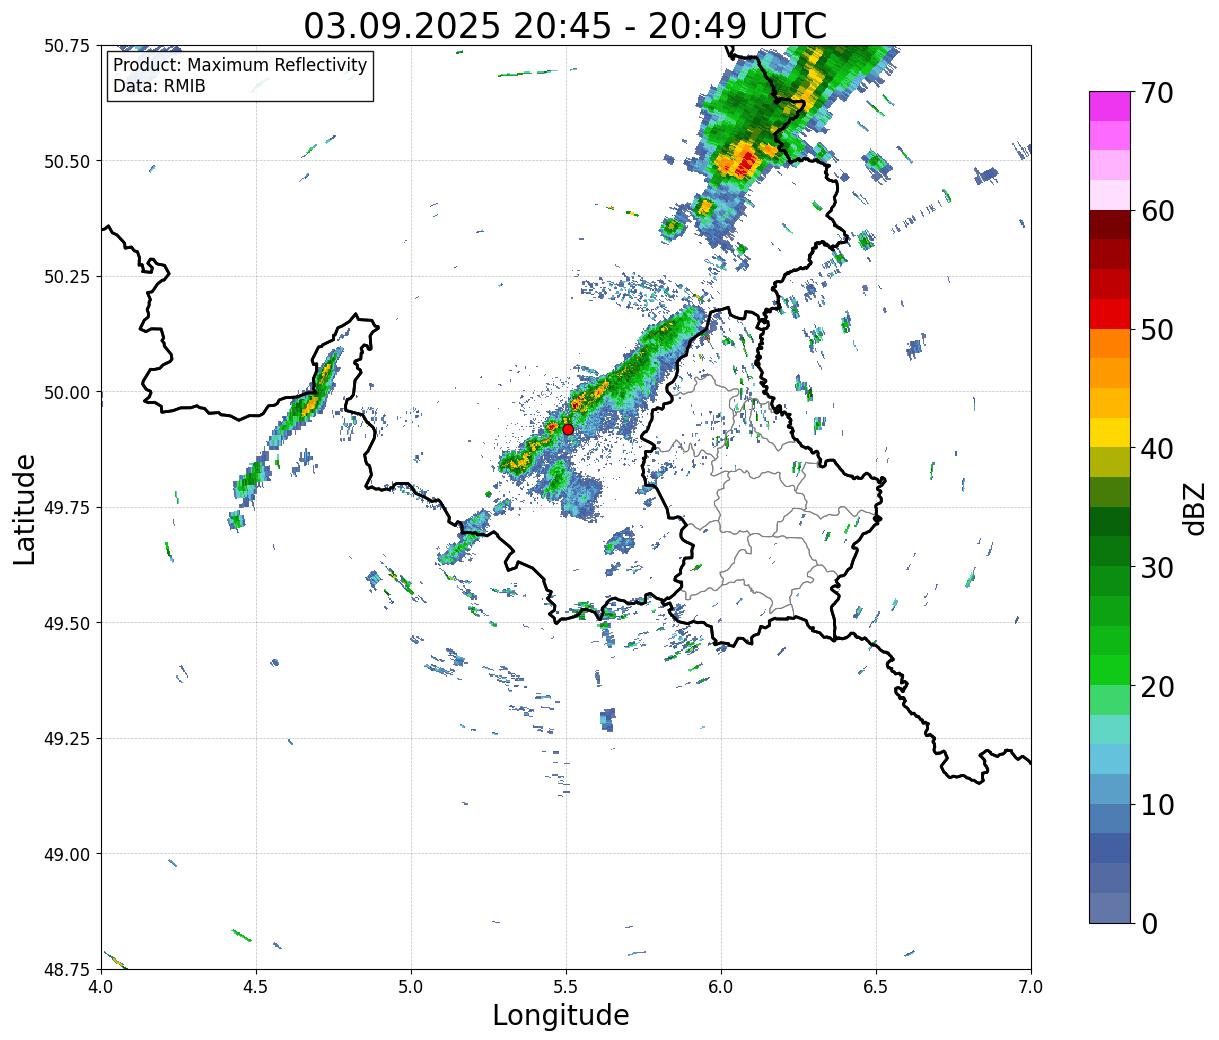1219x1040 pixels.
Task: Click the red location marker dot
Action: point(568,429)
